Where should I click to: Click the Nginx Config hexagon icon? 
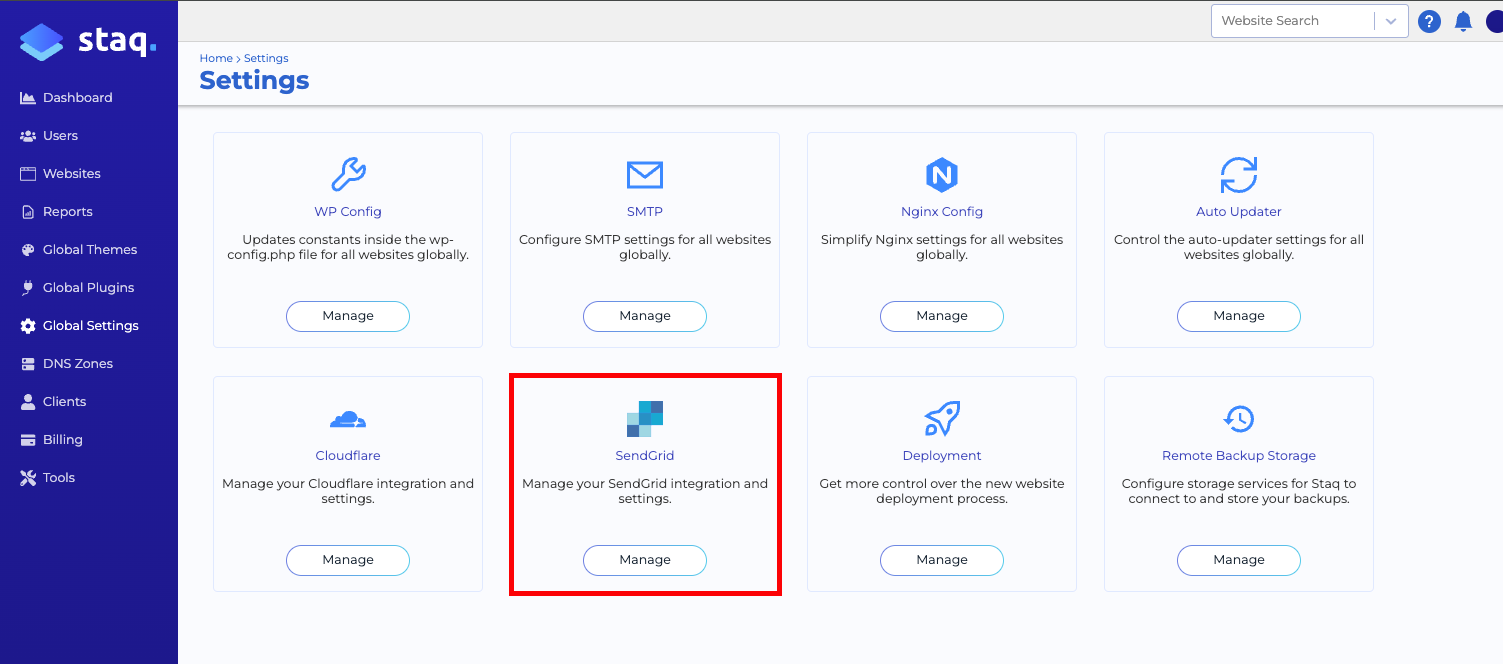tap(941, 174)
